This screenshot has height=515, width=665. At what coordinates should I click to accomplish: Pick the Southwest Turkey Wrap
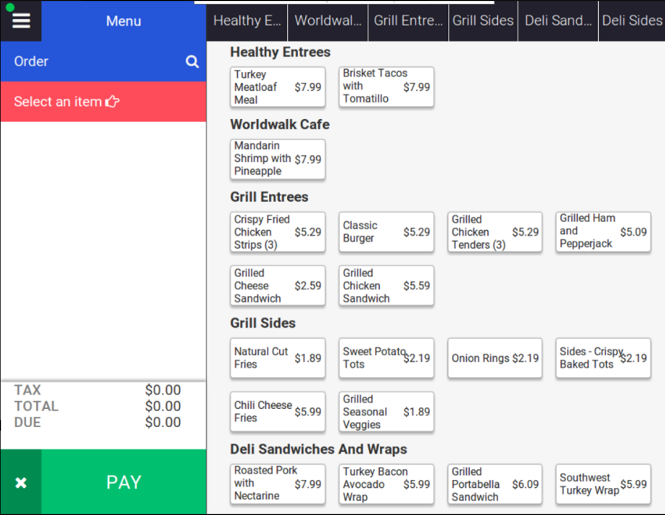point(603,484)
